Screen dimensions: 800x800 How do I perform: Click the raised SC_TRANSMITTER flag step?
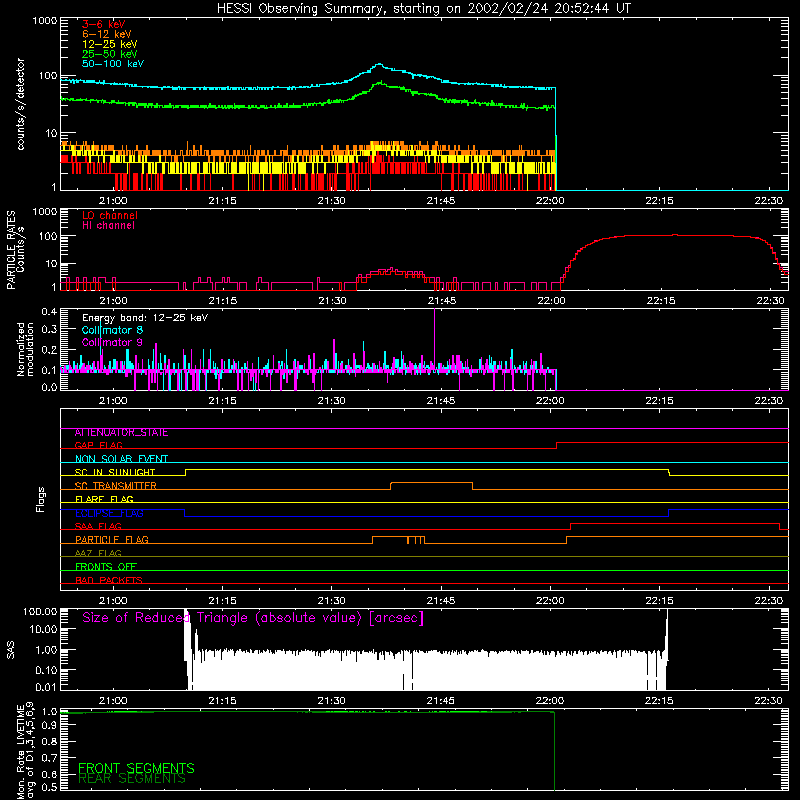431,483
